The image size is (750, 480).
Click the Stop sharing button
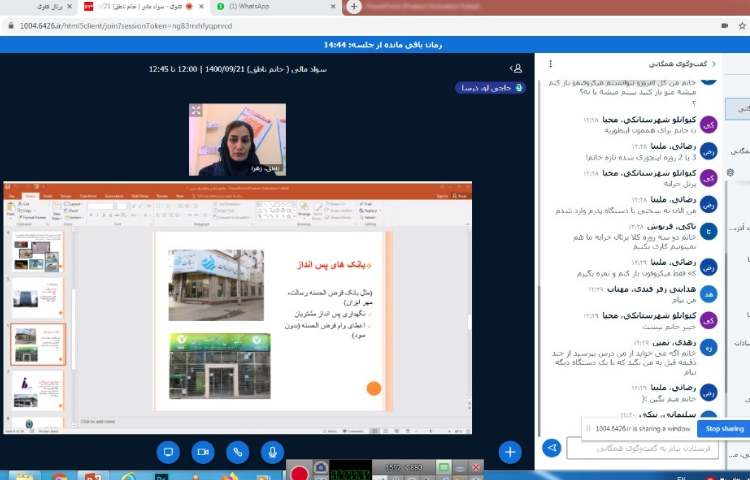tap(724, 428)
